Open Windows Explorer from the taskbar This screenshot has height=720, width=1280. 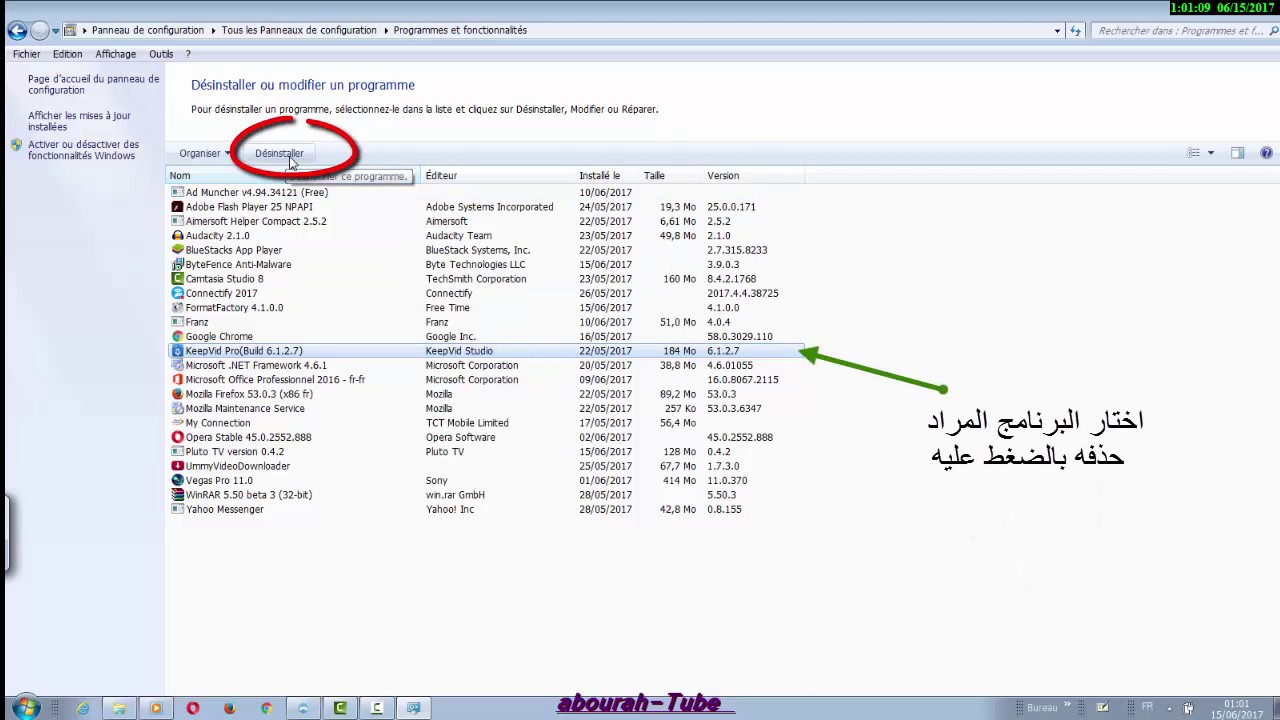pos(119,708)
